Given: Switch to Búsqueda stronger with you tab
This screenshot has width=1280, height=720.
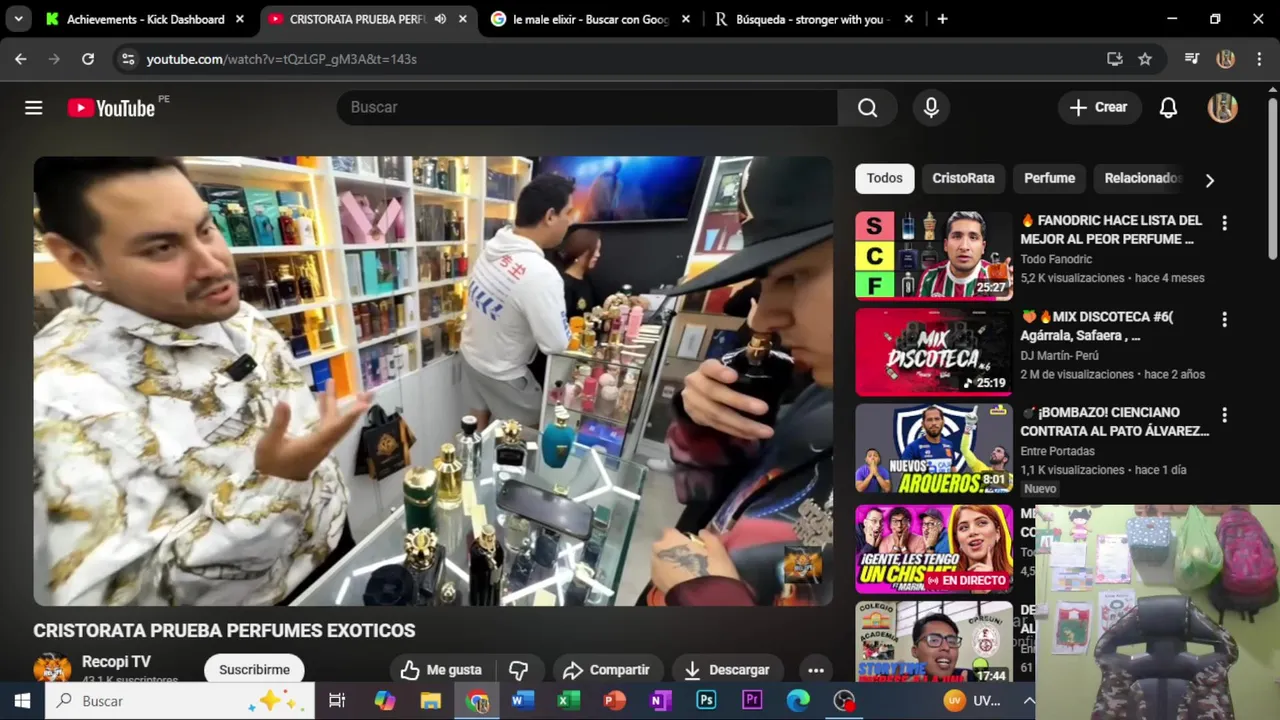Looking at the screenshot, I should pyautogui.click(x=813, y=19).
